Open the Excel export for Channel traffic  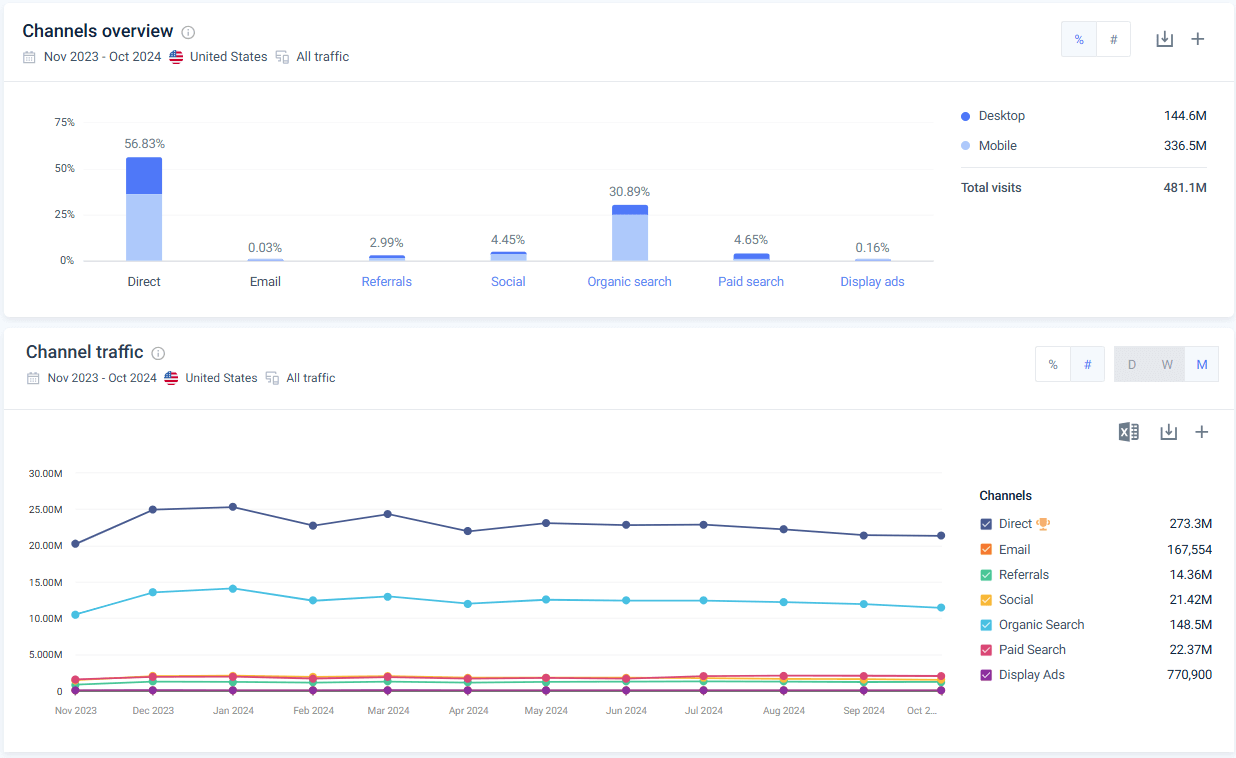coord(1128,431)
